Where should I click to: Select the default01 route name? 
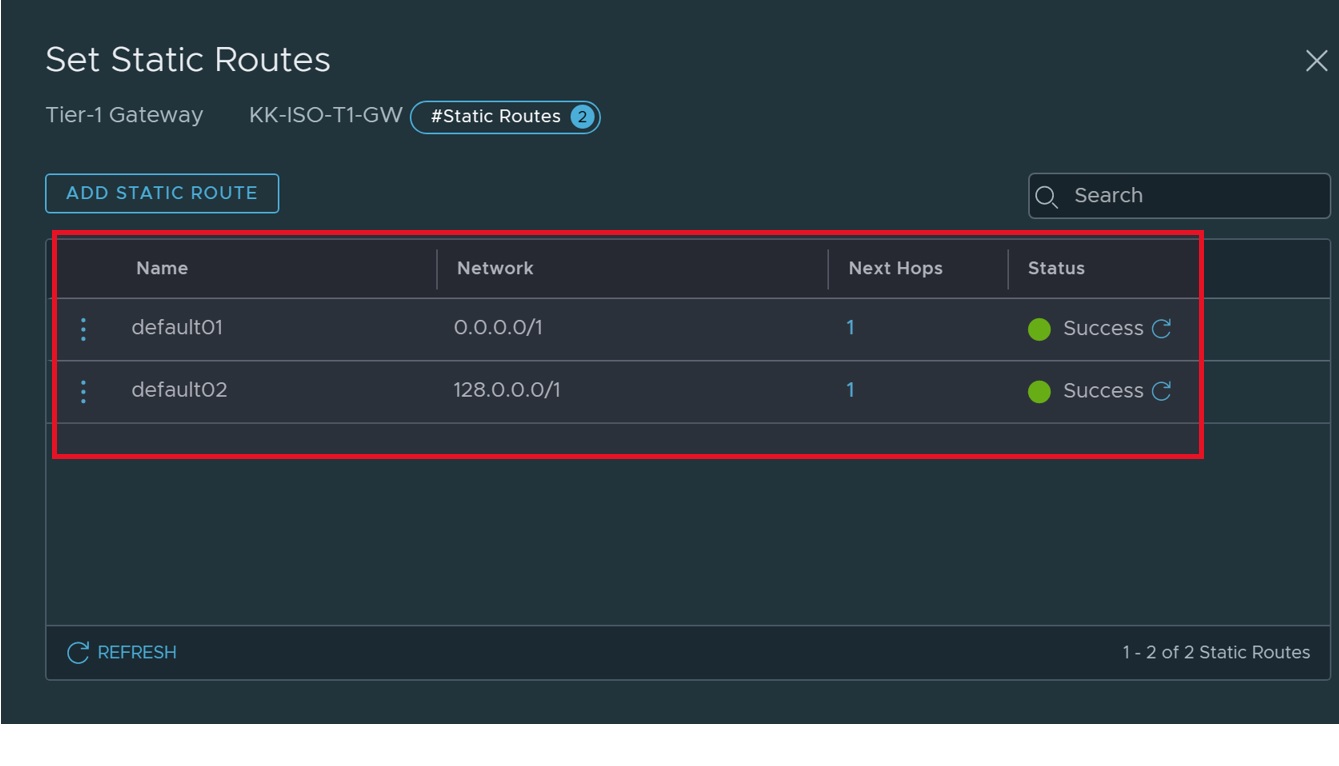pyautogui.click(x=177, y=328)
